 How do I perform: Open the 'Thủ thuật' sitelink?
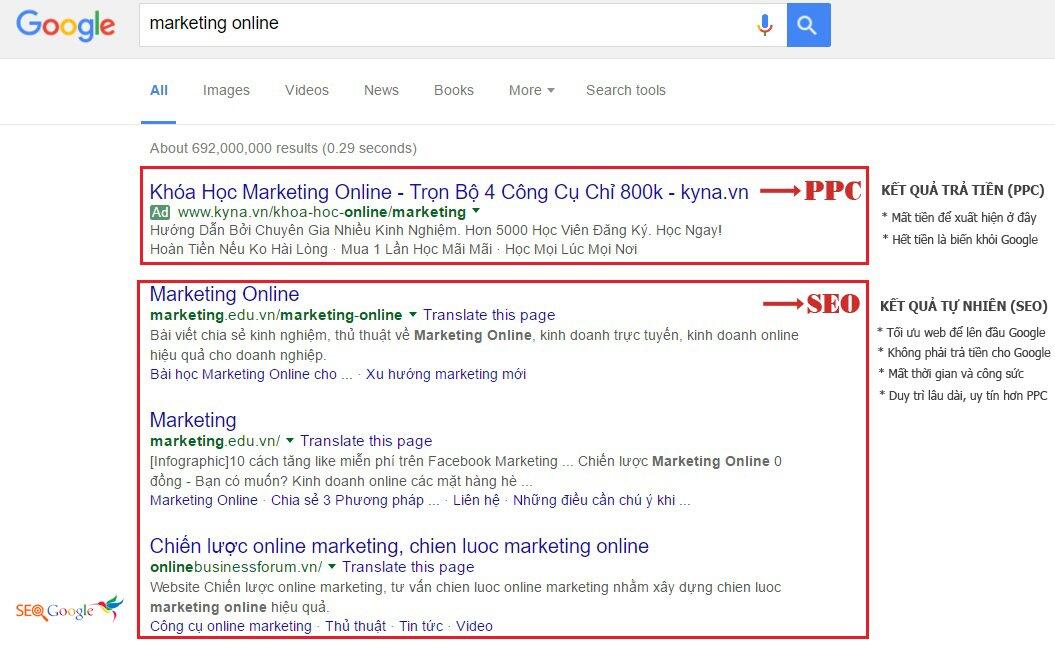[x=355, y=626]
